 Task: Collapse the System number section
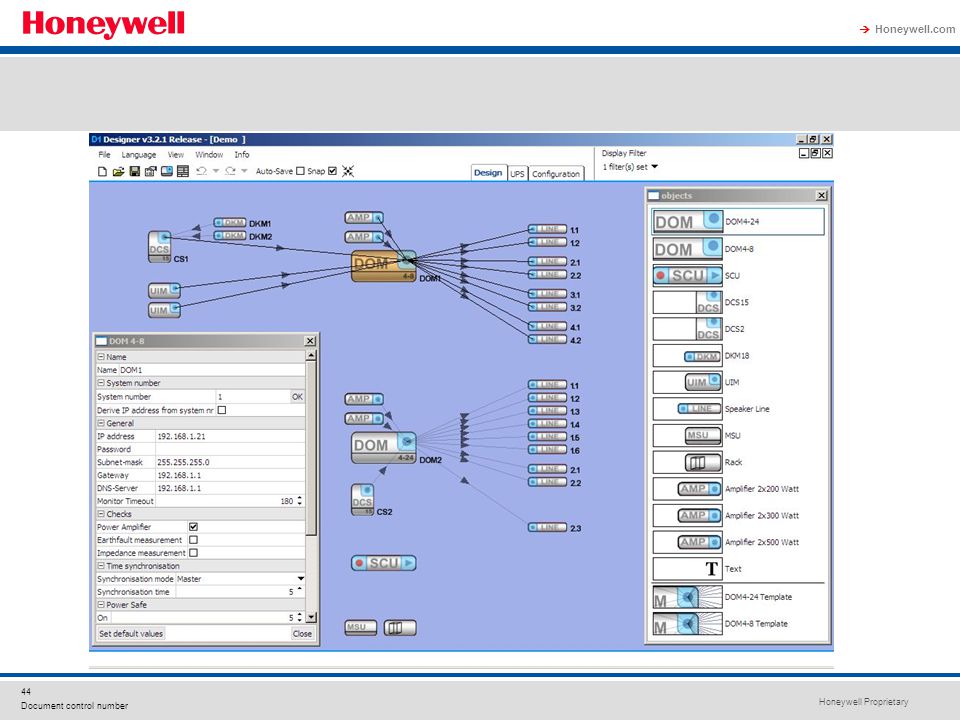(x=101, y=383)
